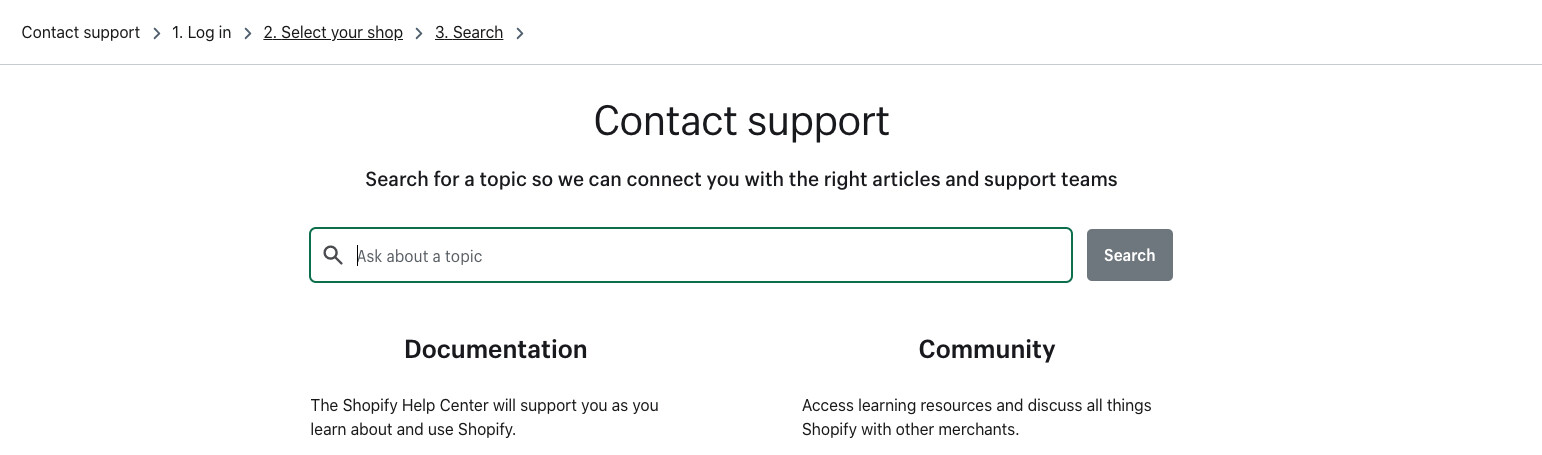This screenshot has height=455, width=1542.
Task: Select the 1. Log in breadcrumb step
Action: coord(201,32)
